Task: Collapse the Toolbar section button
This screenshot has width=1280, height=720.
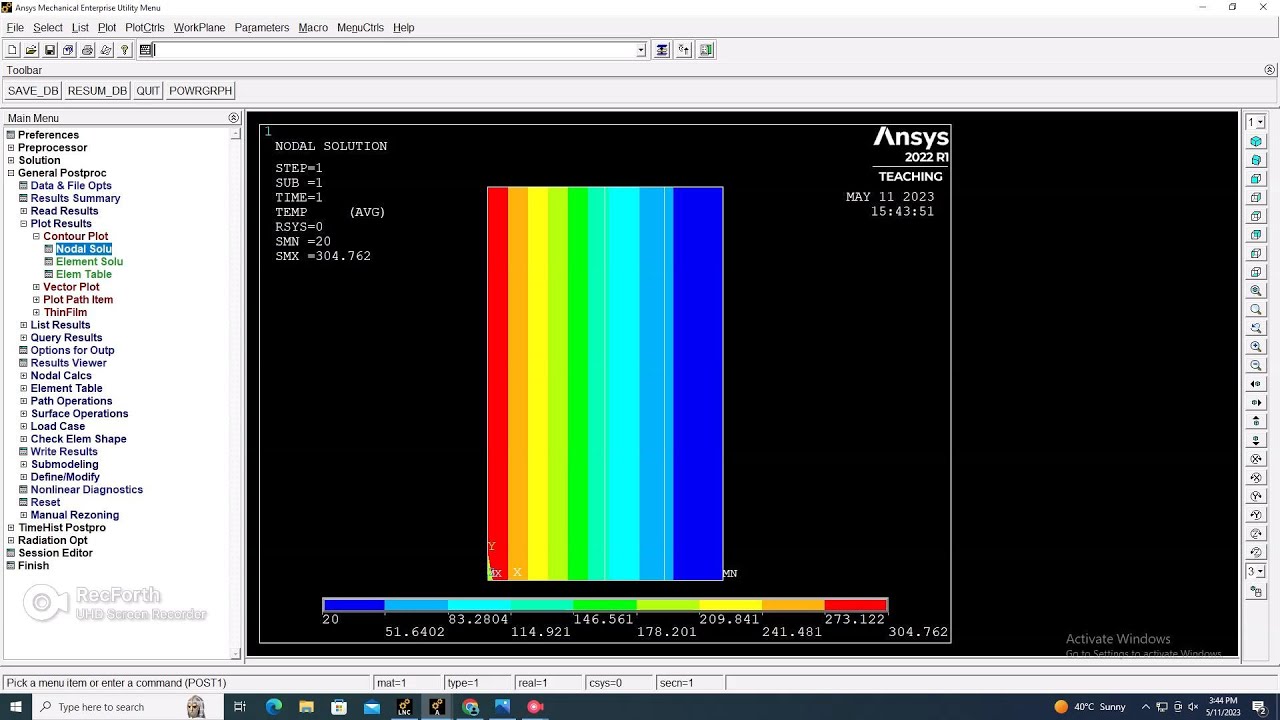Action: 1270,70
